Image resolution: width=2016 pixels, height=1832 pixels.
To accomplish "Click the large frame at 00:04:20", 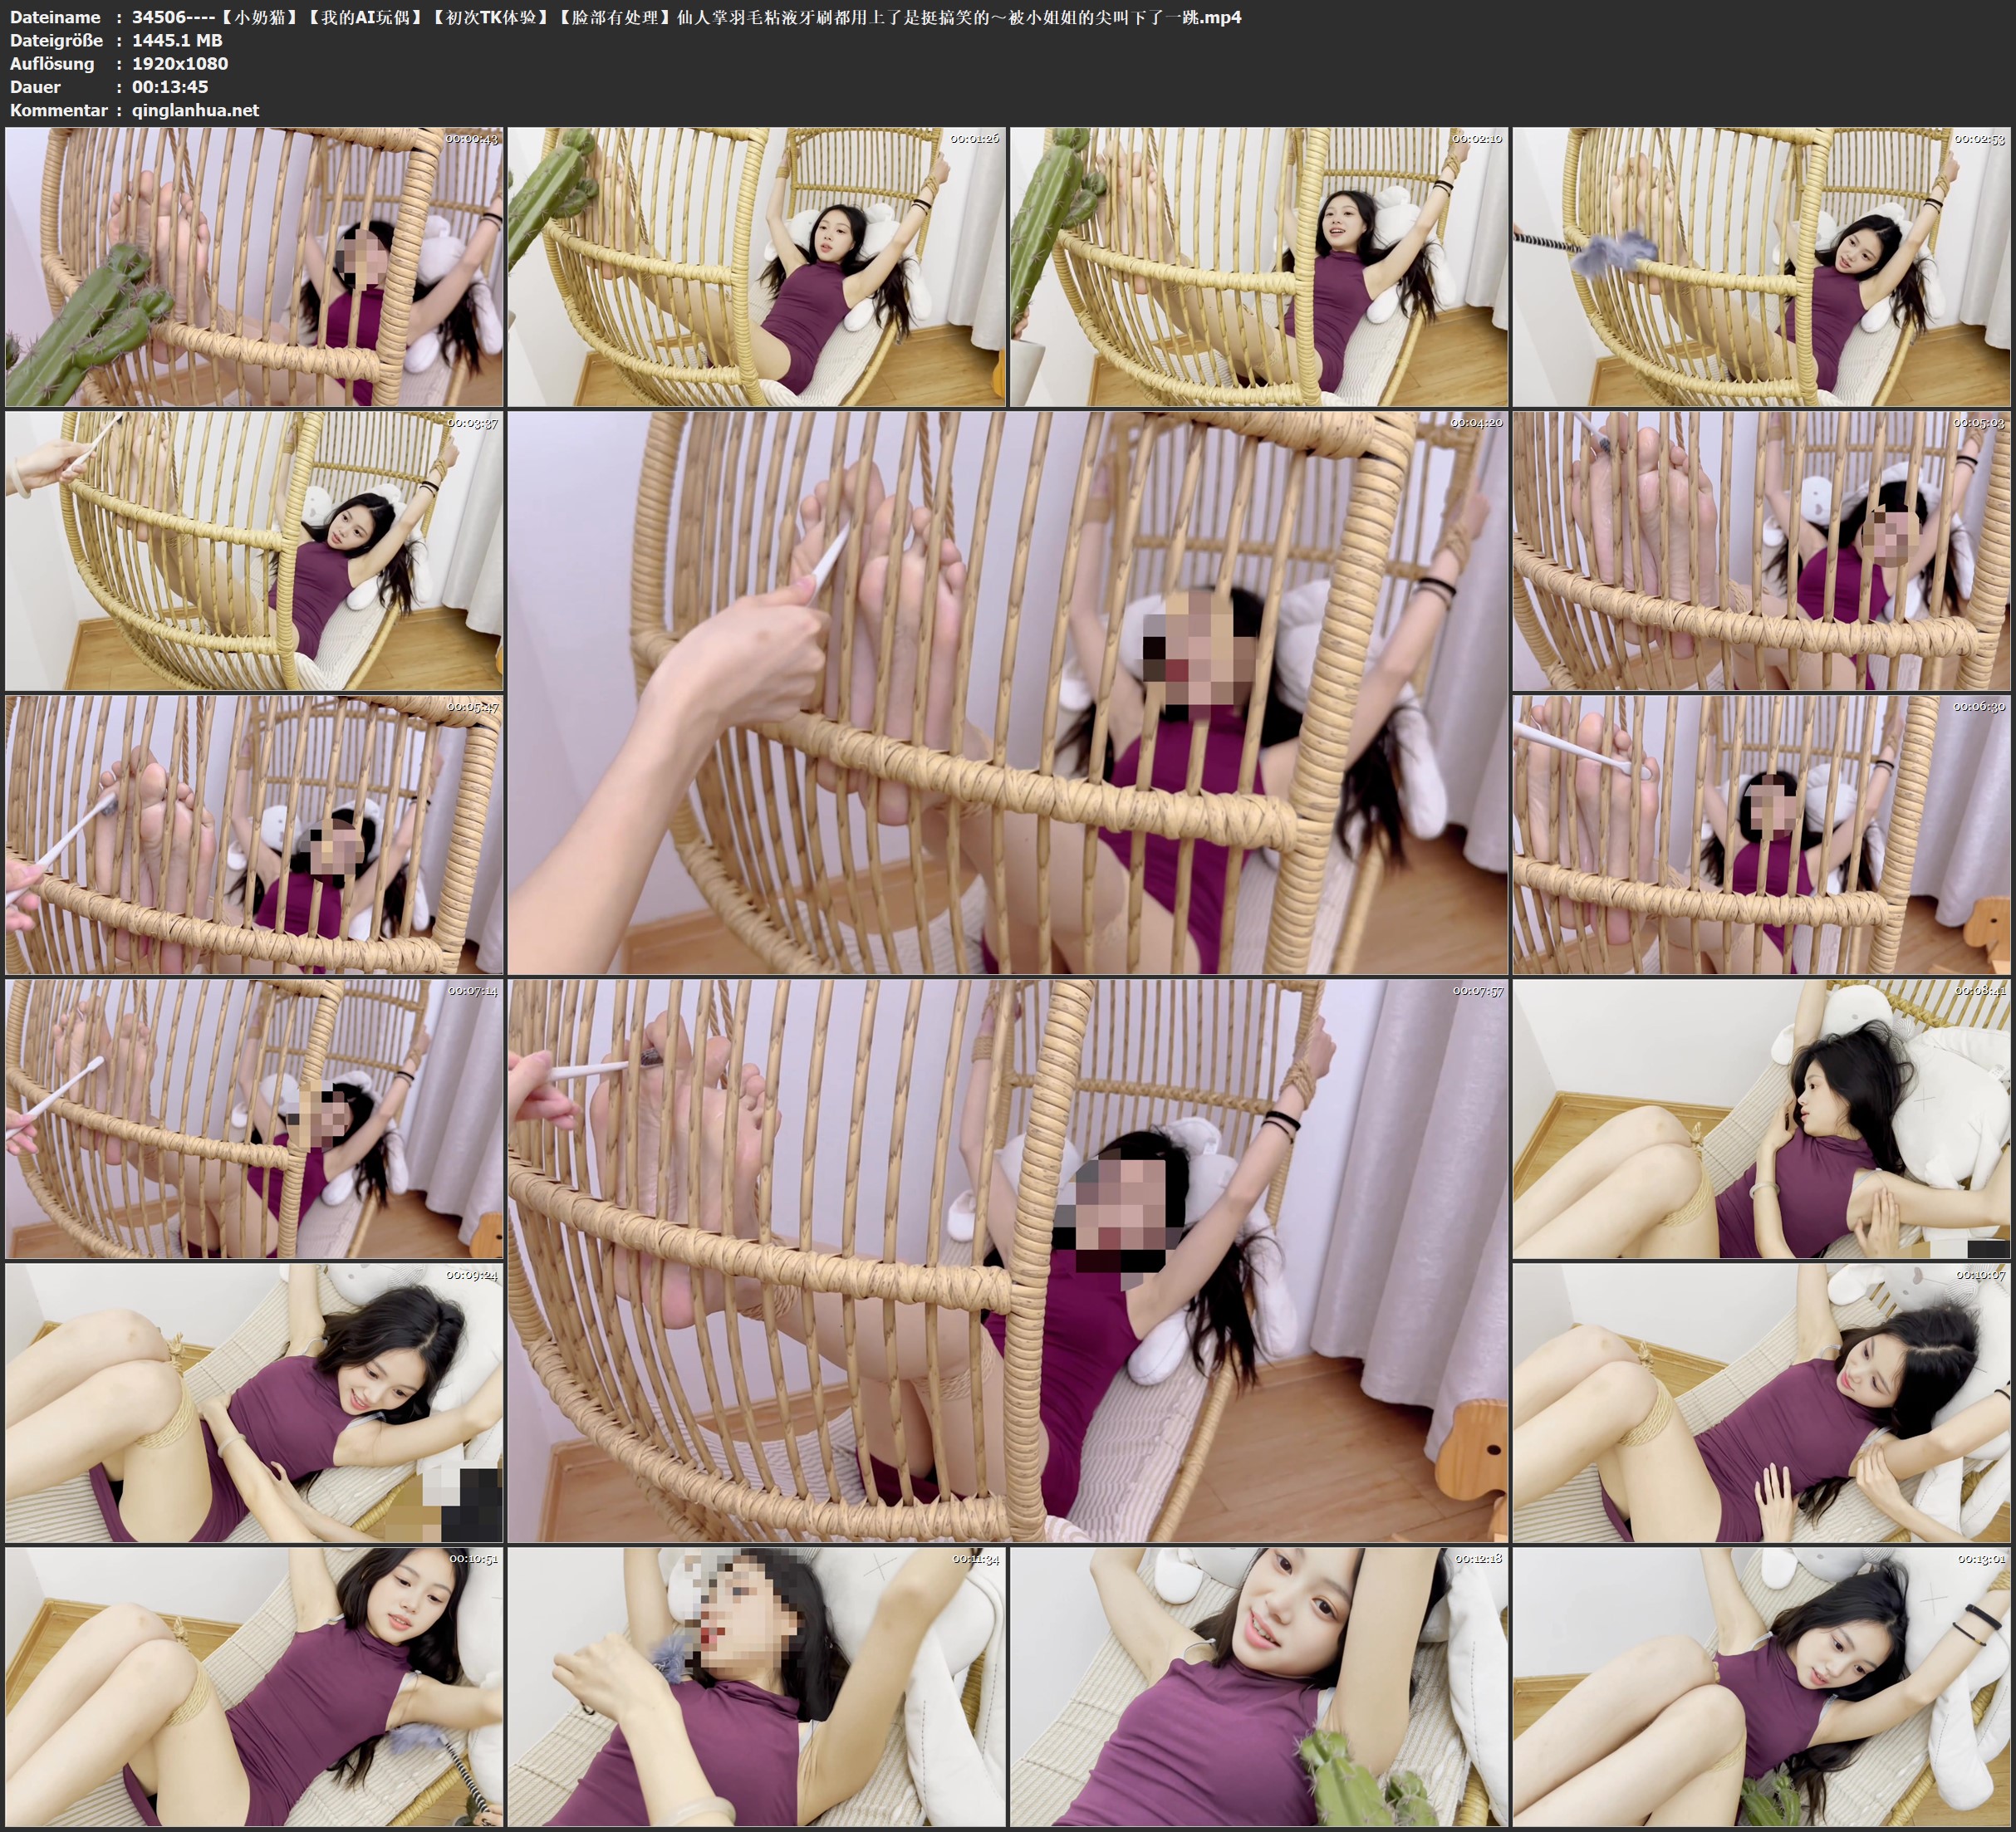I will point(1007,692).
